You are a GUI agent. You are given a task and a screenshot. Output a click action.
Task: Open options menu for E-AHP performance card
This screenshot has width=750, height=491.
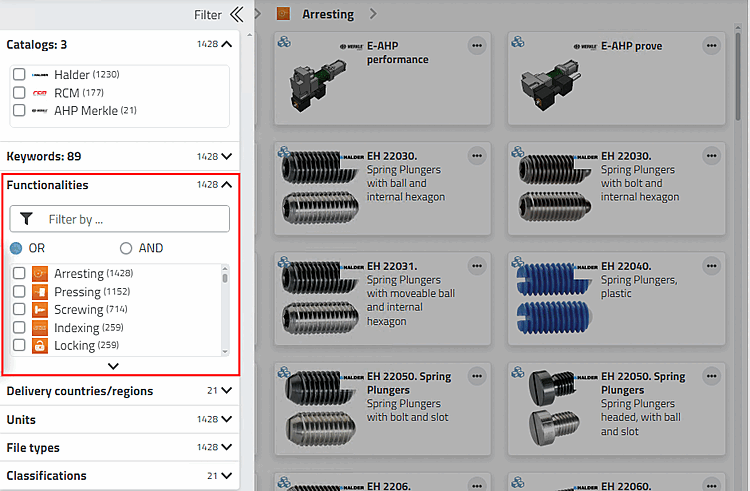pos(477,46)
